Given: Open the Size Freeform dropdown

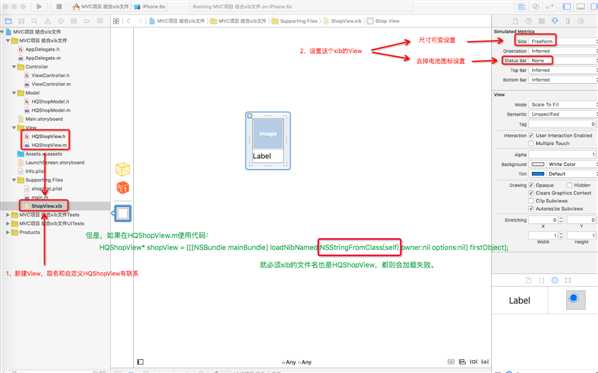Looking at the screenshot, I should click(x=563, y=41).
